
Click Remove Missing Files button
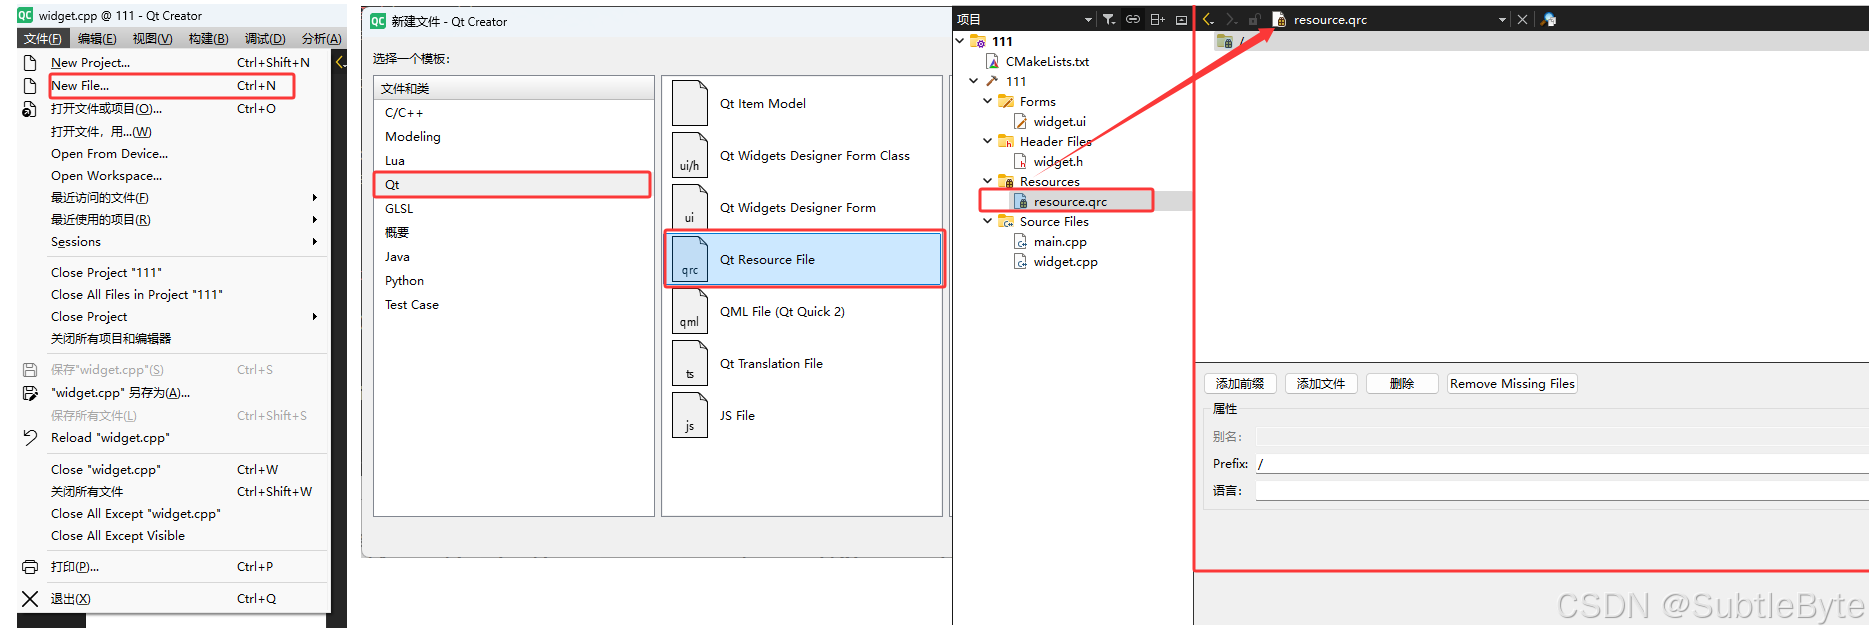pos(1512,384)
